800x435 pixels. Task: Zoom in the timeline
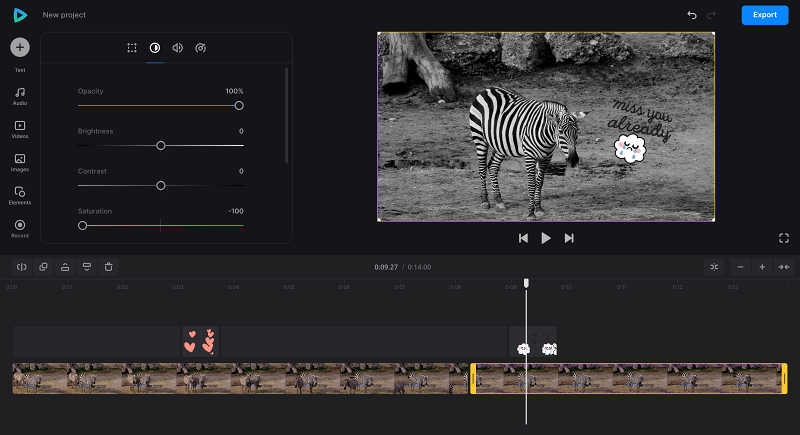(762, 267)
